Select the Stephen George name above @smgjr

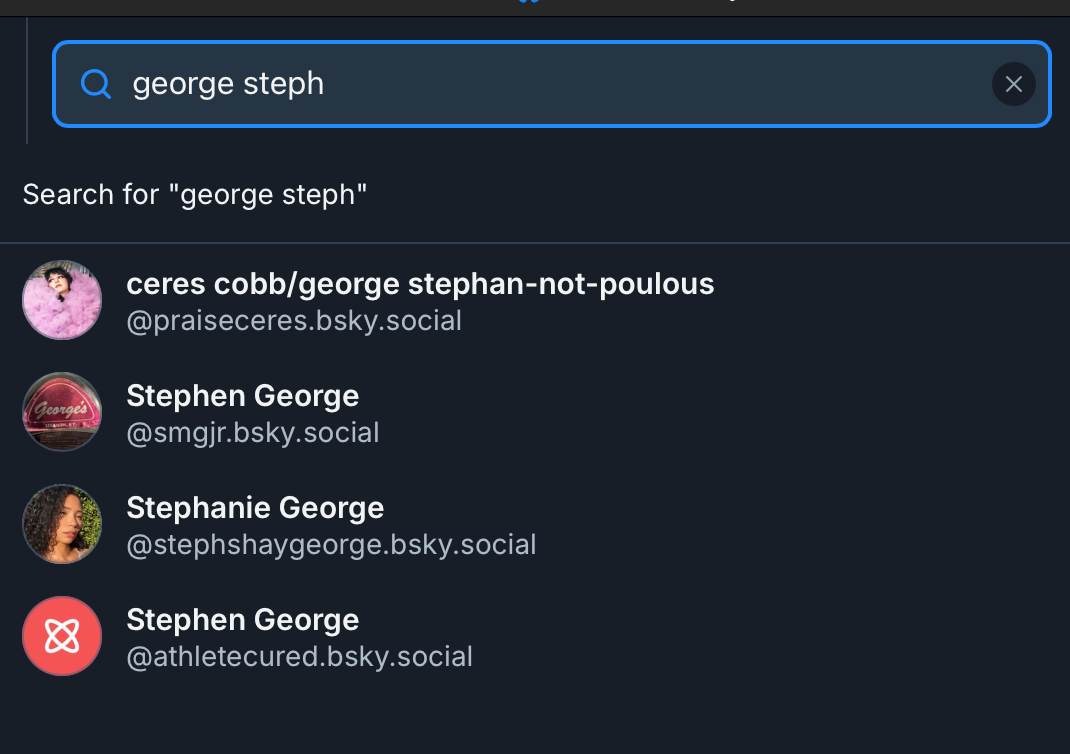click(242, 395)
